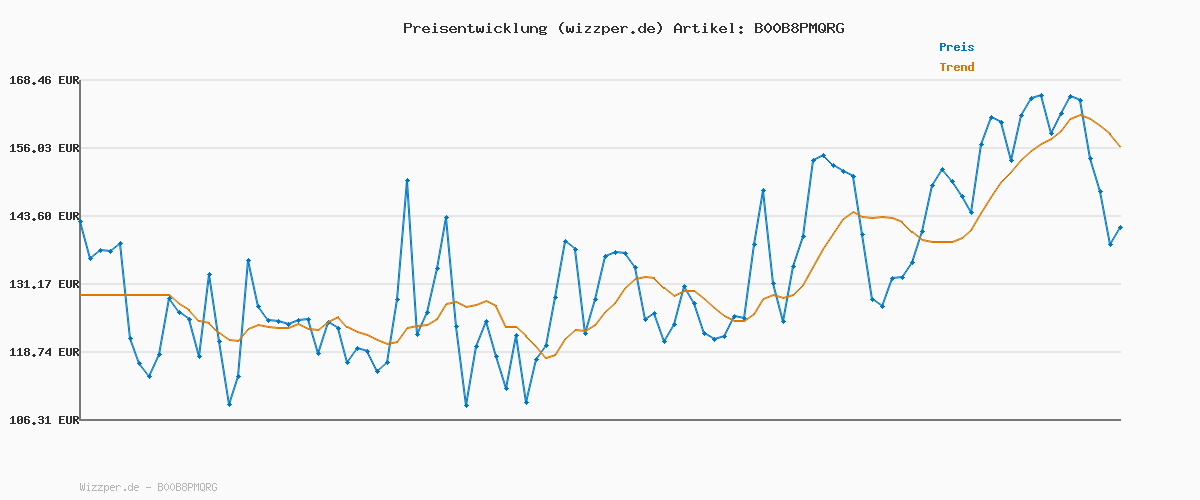Click the Wizzper.de footer watermark text

148,487
